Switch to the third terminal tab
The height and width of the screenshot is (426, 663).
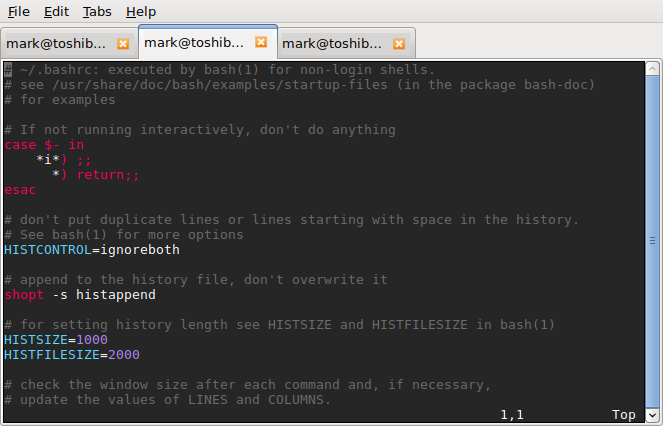click(x=332, y=44)
